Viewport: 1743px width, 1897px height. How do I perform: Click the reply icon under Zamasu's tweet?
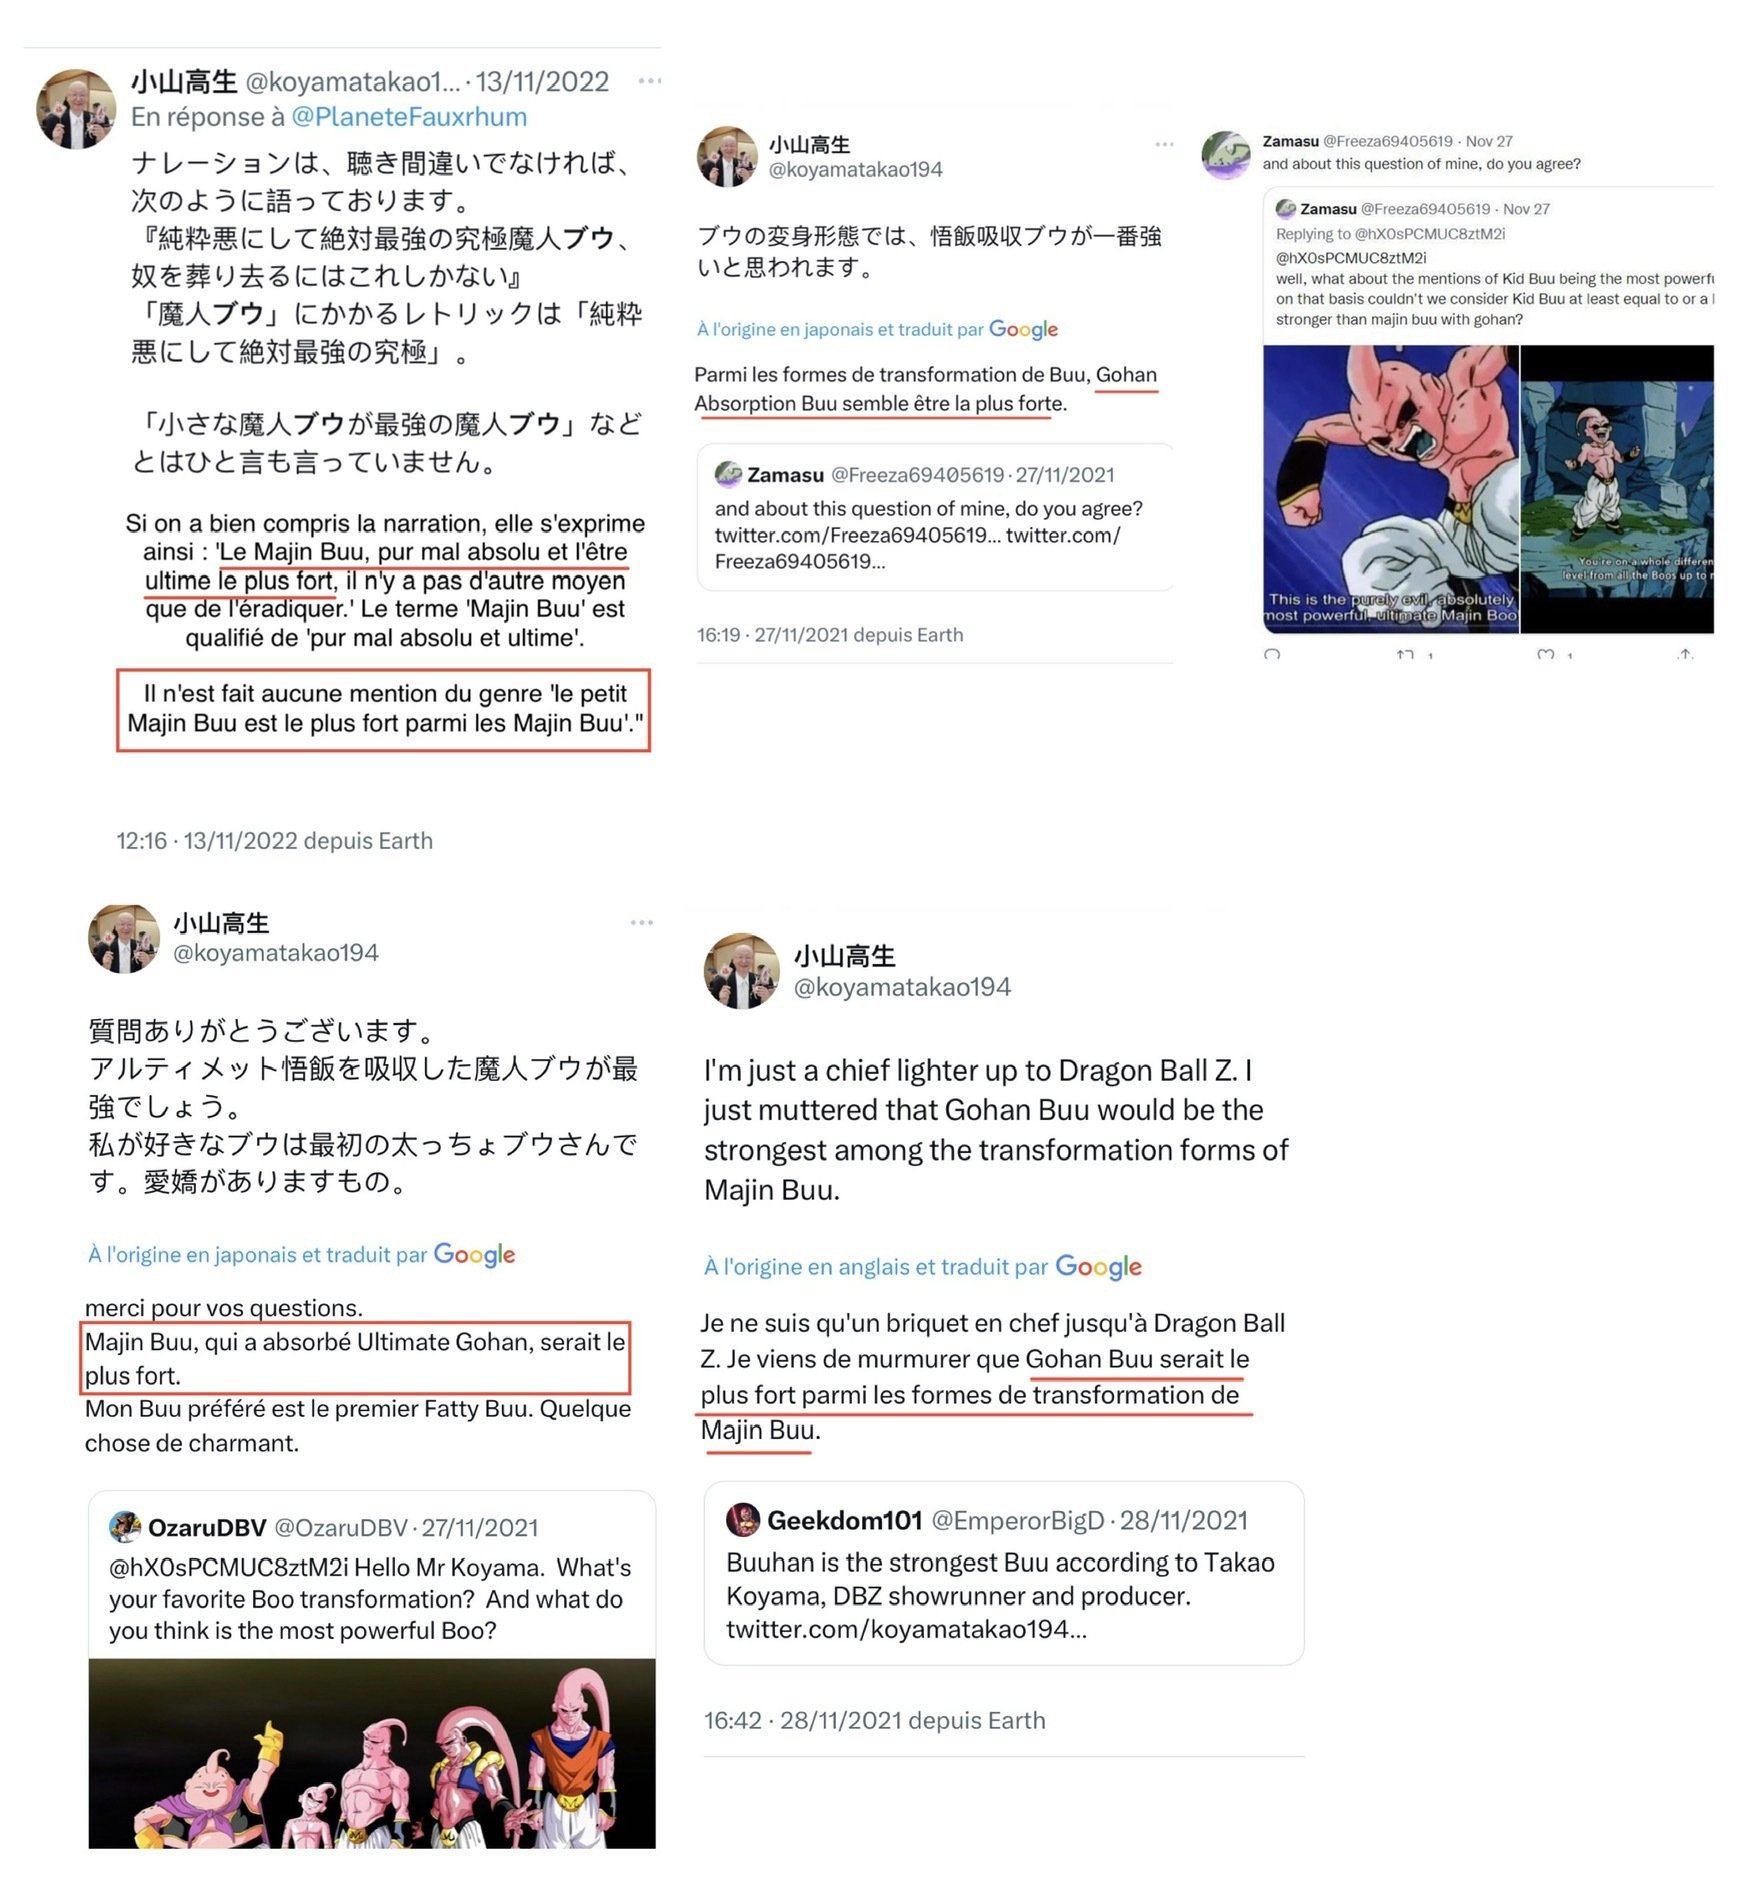[1272, 655]
